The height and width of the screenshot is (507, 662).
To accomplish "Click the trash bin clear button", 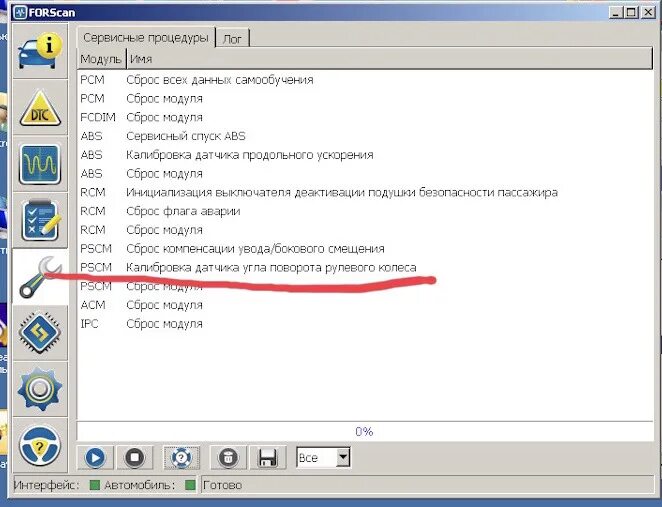I will (228, 458).
